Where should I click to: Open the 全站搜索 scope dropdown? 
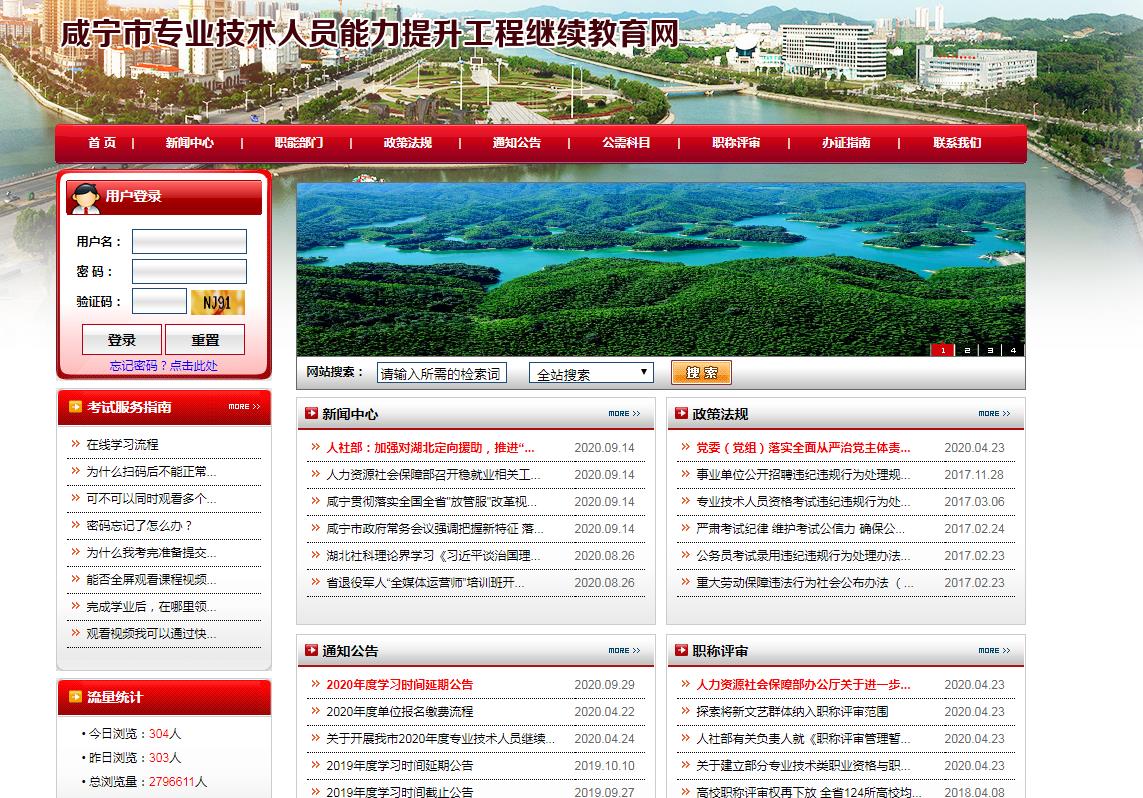point(591,373)
